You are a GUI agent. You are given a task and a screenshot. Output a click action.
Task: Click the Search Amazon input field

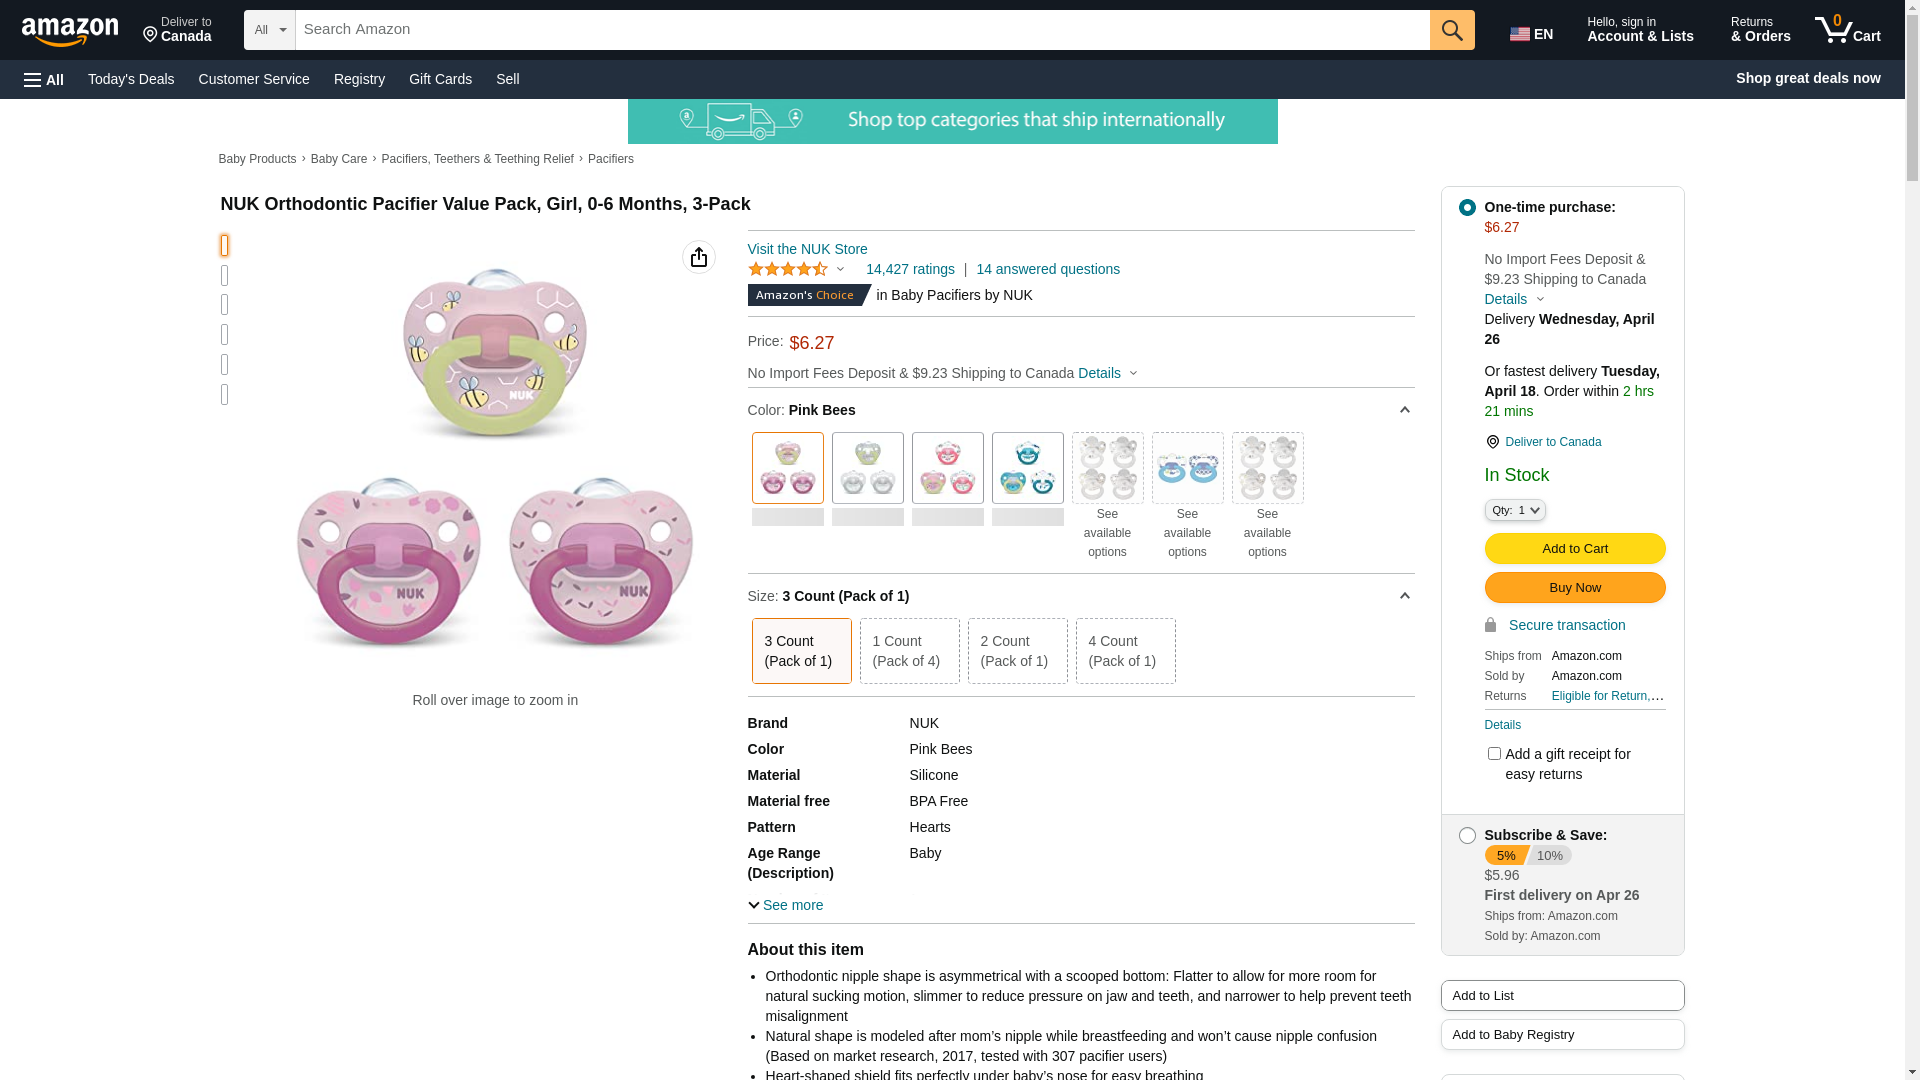(x=860, y=30)
